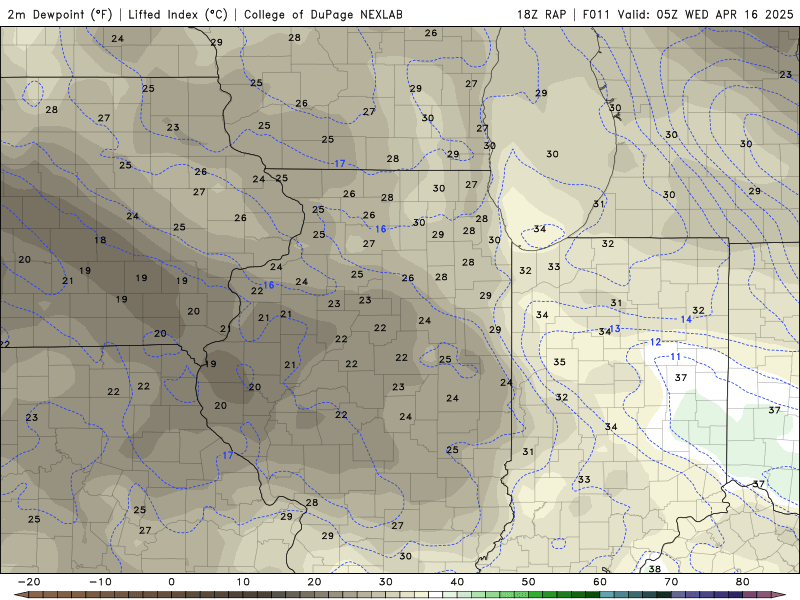Click the 60 label on the color scale
Screen dimensions: 800x600
[x=600, y=582]
